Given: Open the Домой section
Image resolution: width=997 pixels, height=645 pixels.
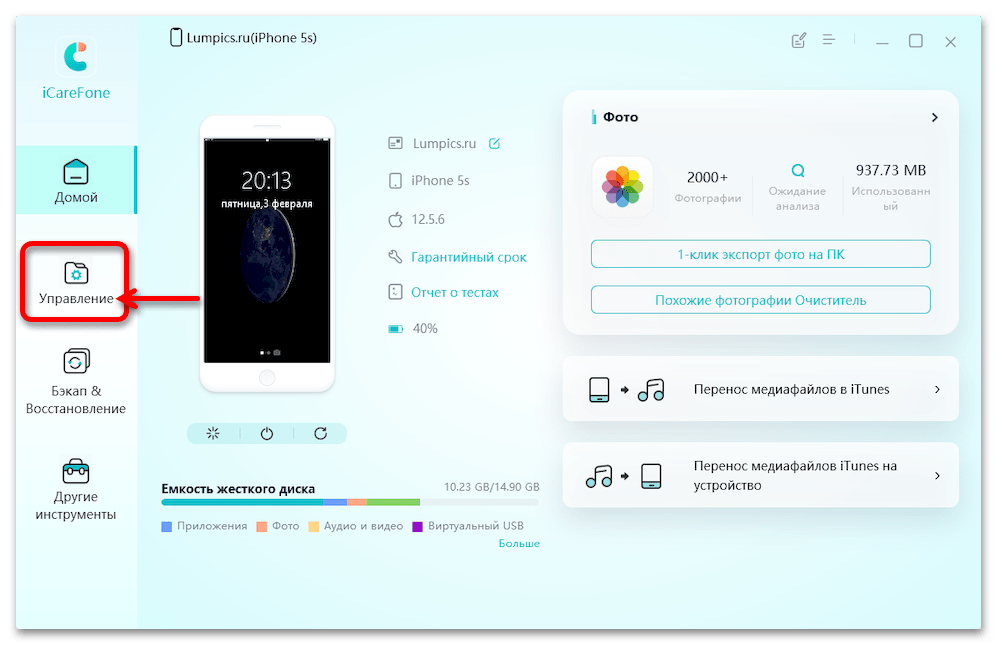Looking at the screenshot, I should point(76,180).
